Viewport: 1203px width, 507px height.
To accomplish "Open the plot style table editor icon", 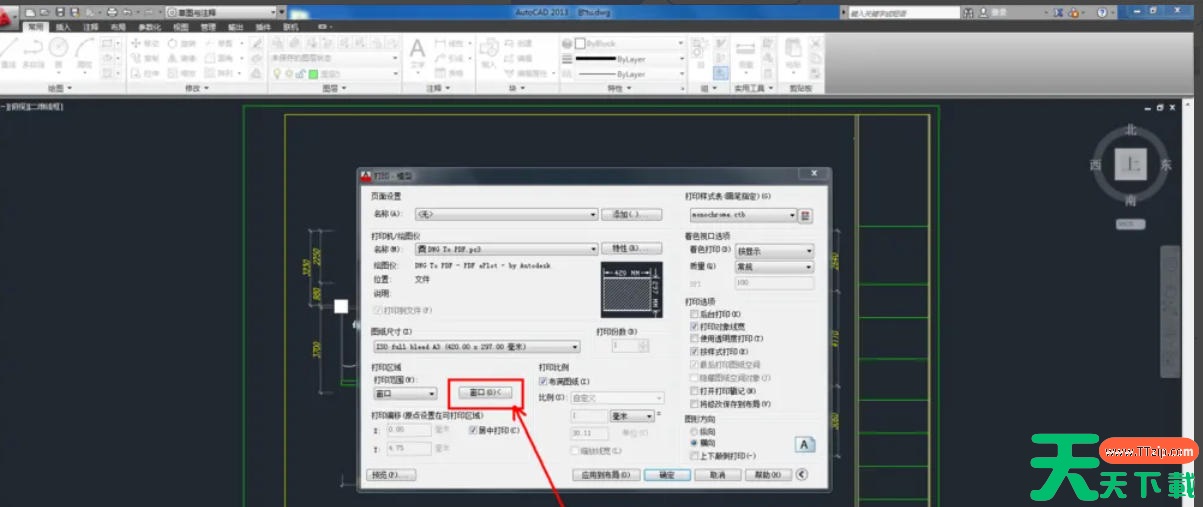I will coord(806,215).
